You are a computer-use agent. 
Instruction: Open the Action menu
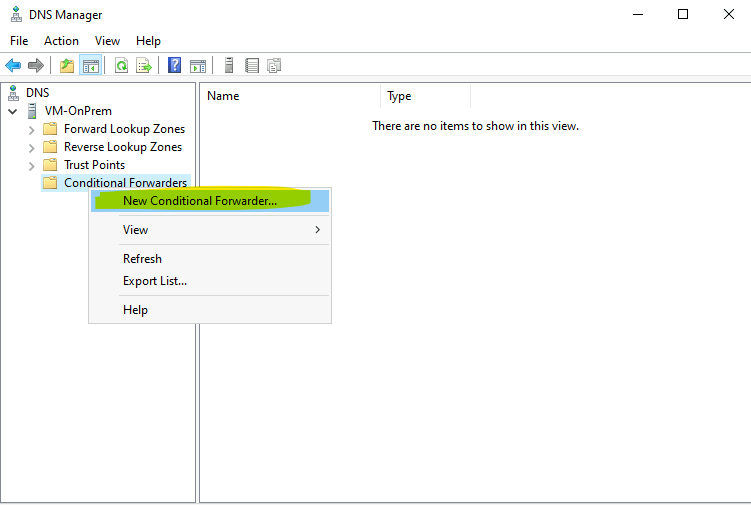[x=61, y=41]
